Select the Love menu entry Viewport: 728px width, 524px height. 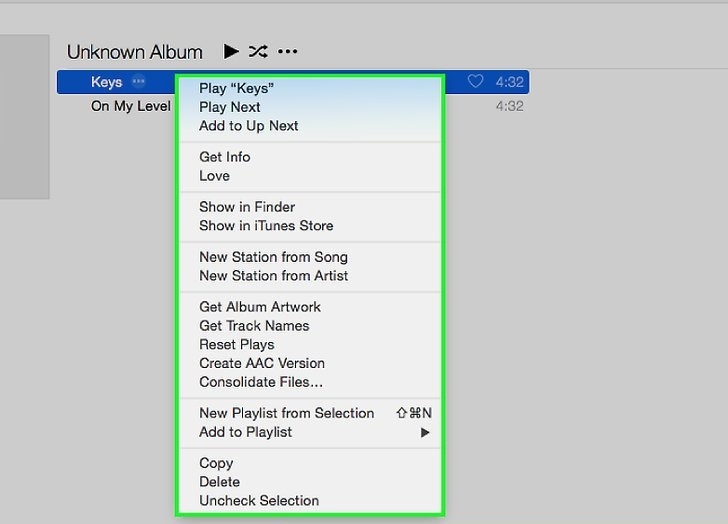310,176
